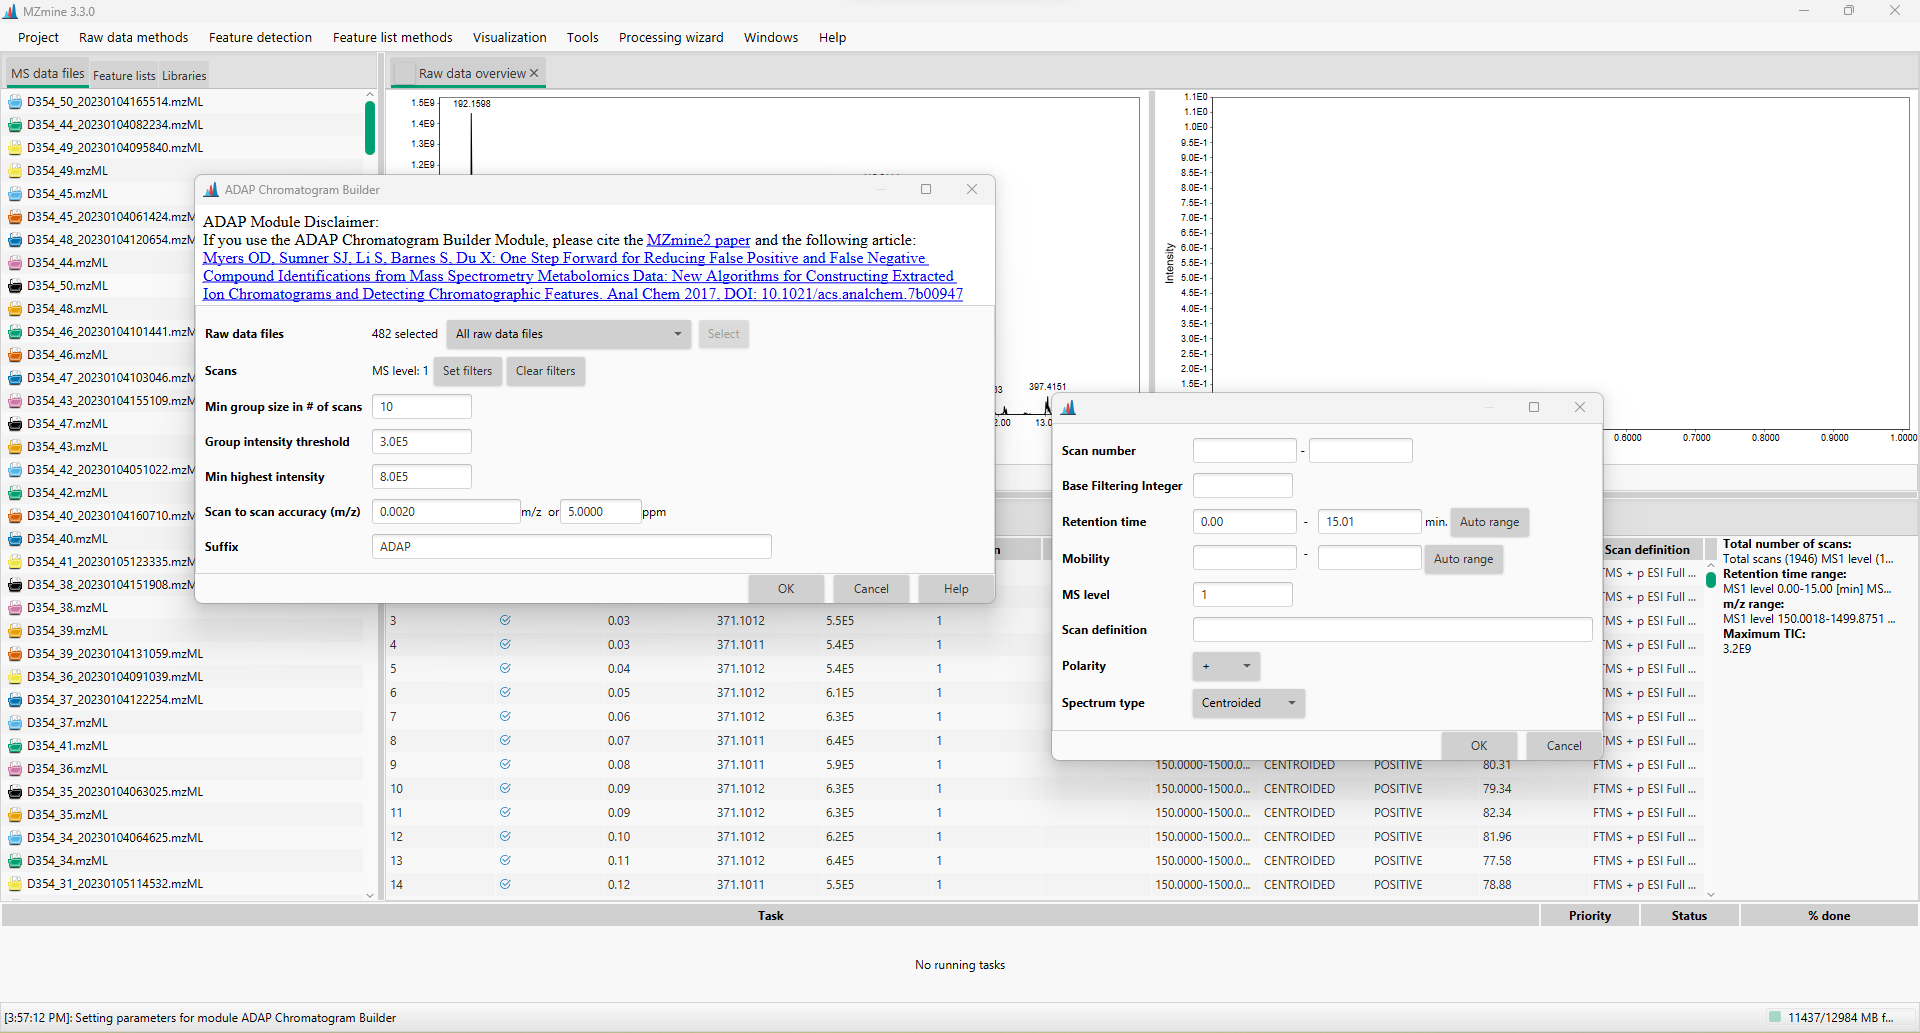Switch to the Libraries tab

pyautogui.click(x=184, y=75)
